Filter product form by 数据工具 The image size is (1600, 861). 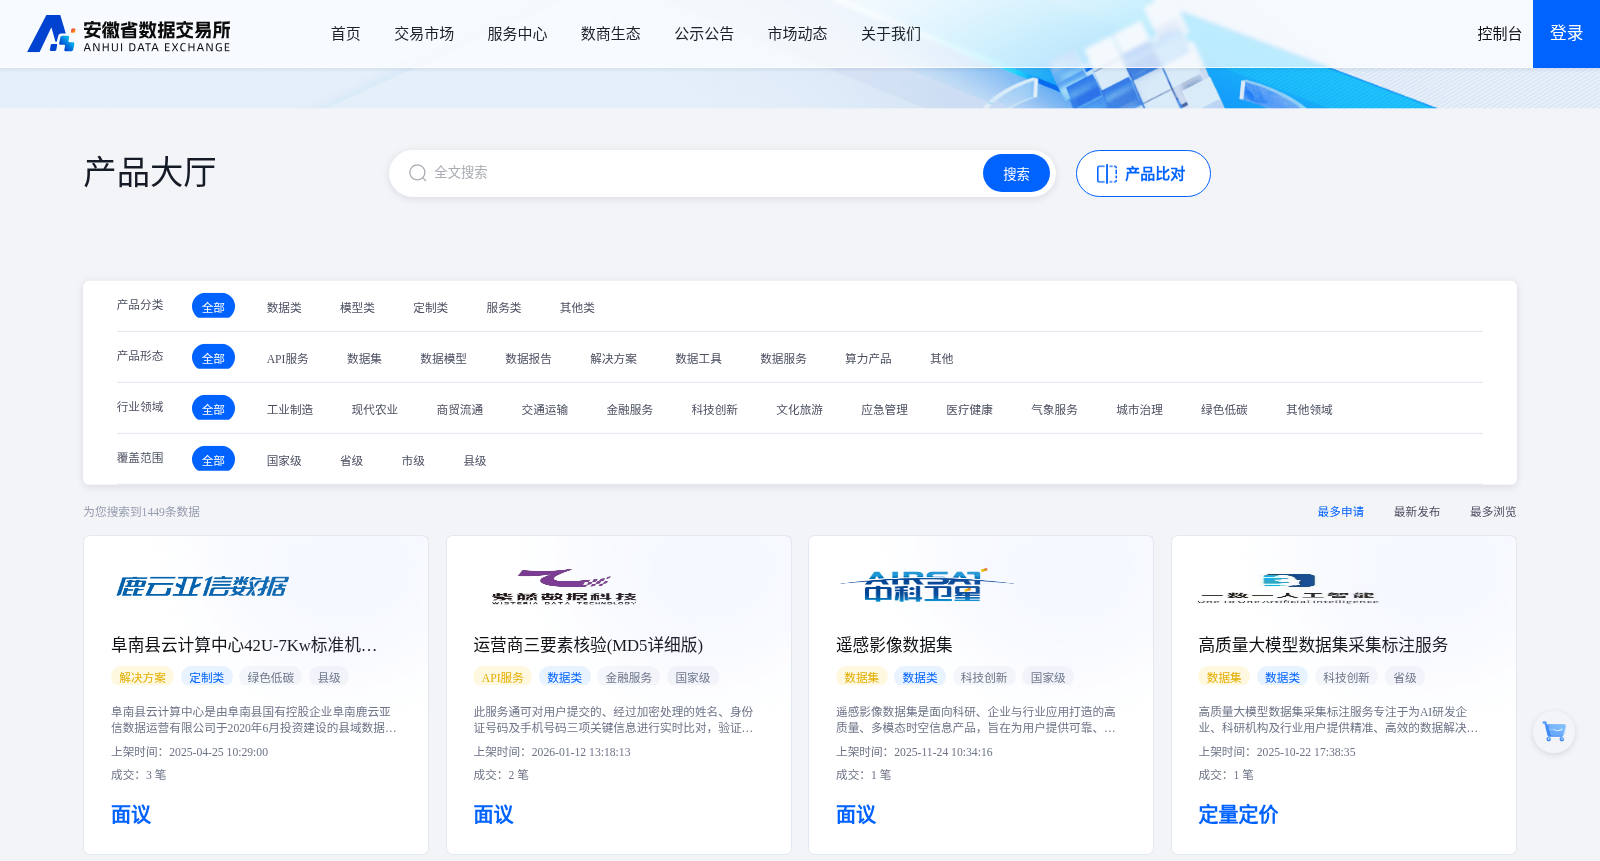coord(698,359)
